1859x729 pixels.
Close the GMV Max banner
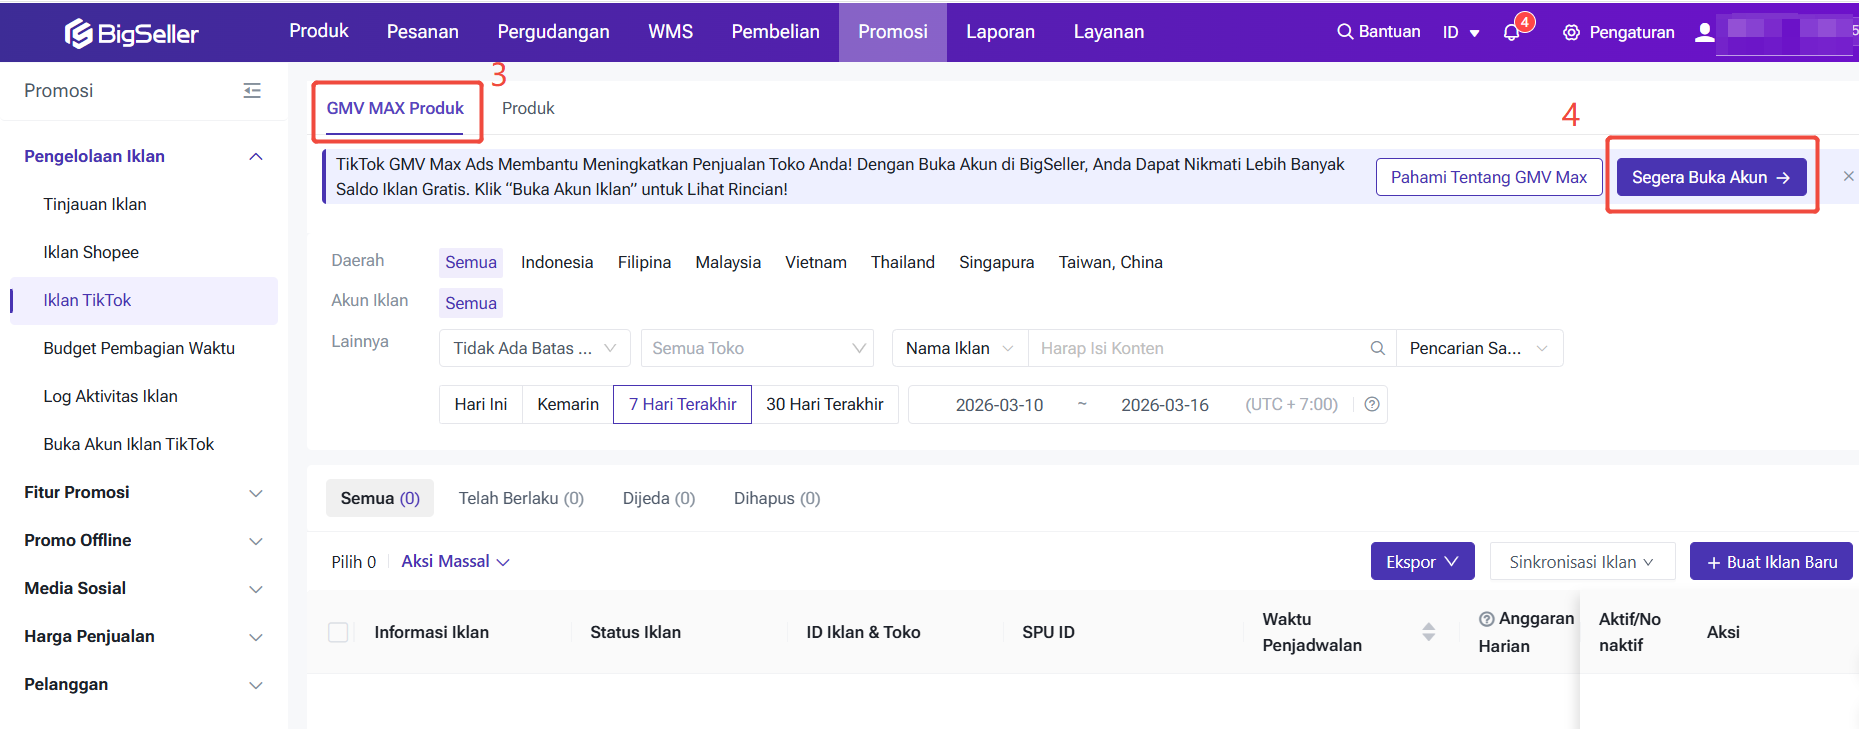pyautogui.click(x=1848, y=176)
